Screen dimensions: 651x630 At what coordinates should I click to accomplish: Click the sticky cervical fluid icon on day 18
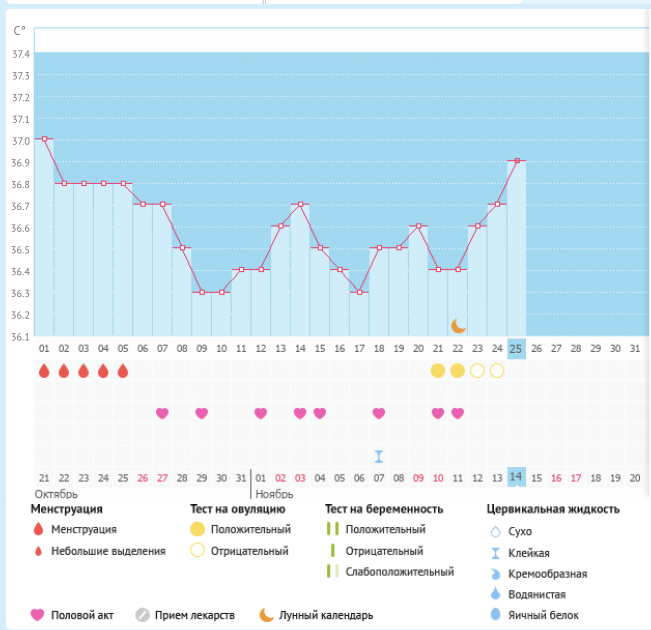tap(378, 456)
